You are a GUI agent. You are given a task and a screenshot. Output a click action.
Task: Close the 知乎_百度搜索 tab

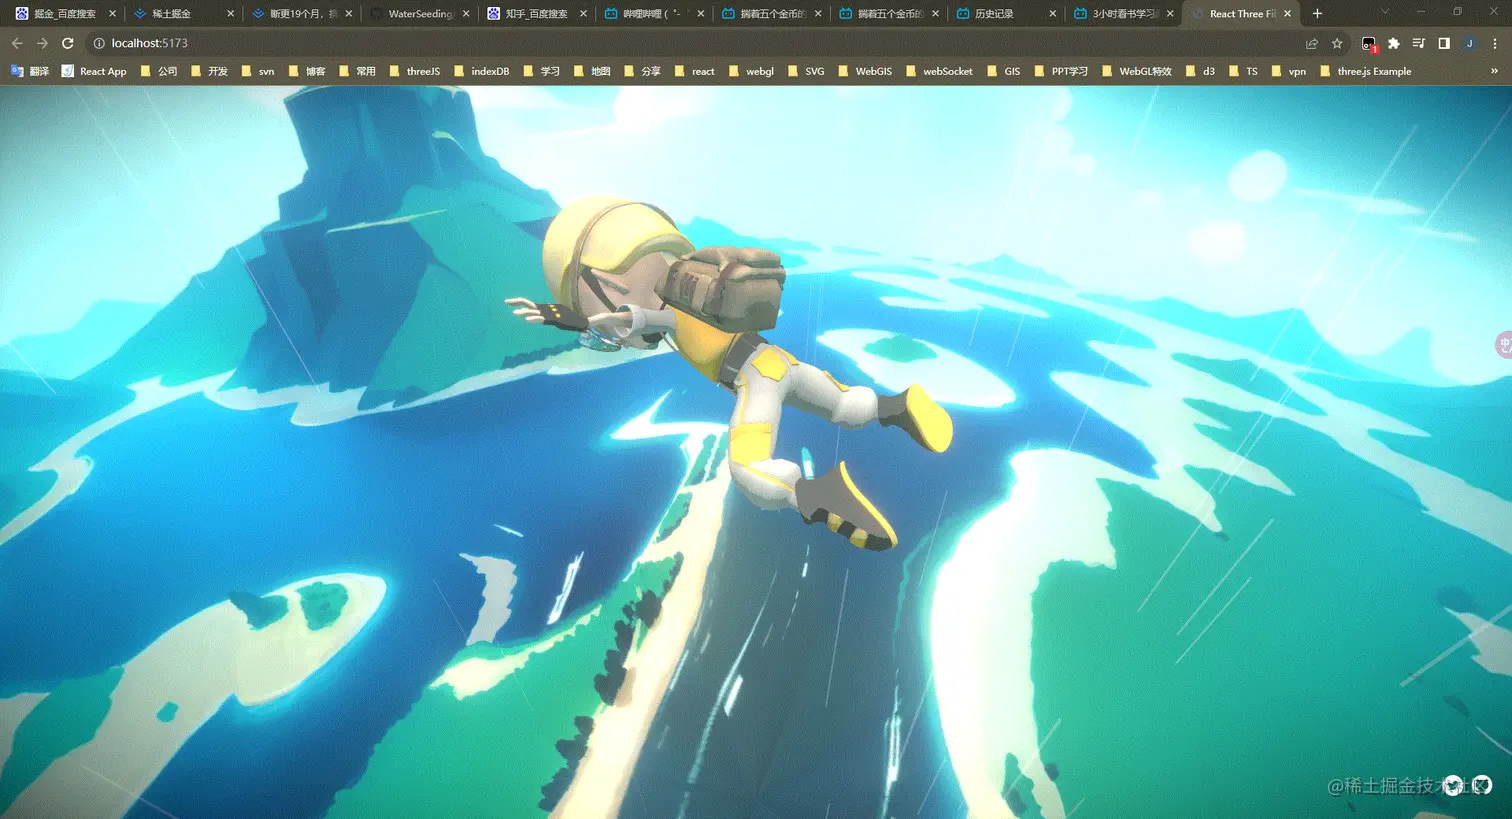(x=583, y=14)
